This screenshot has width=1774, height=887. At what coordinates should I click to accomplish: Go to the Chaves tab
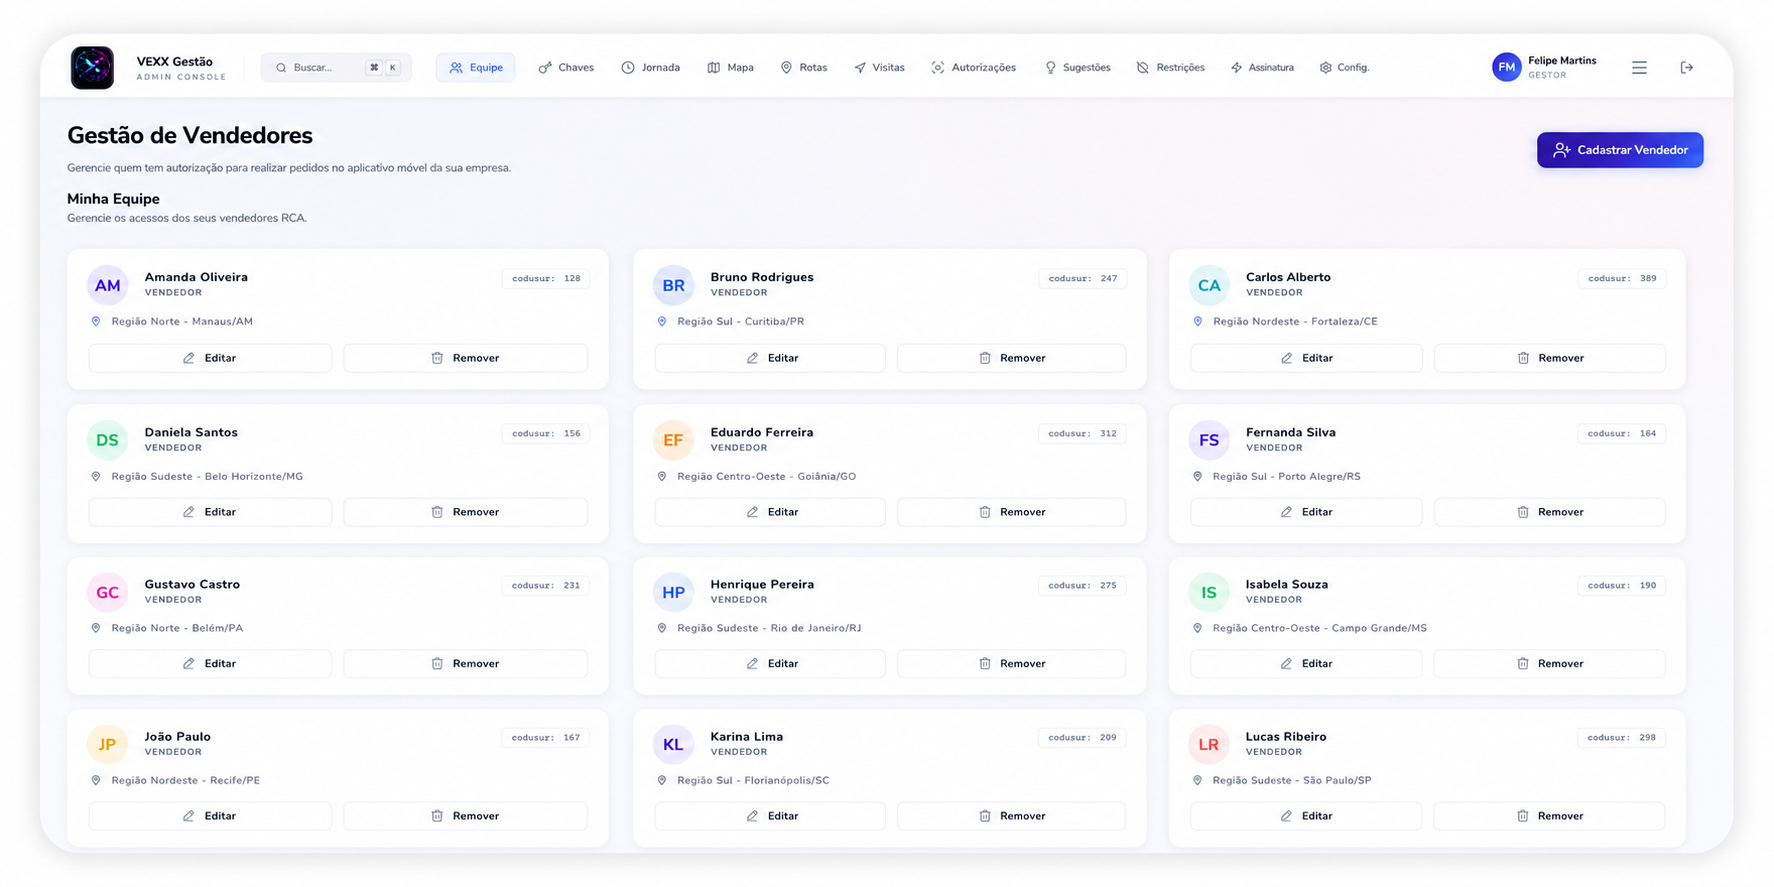566,68
